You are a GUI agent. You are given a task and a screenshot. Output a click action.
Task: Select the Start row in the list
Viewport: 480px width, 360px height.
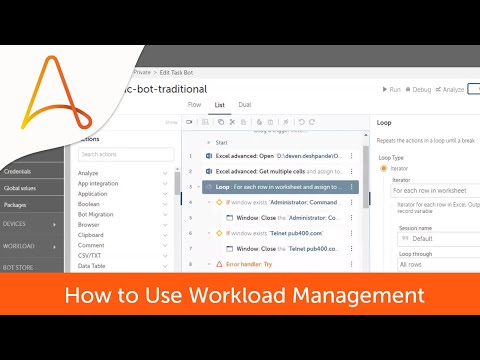pos(221,143)
